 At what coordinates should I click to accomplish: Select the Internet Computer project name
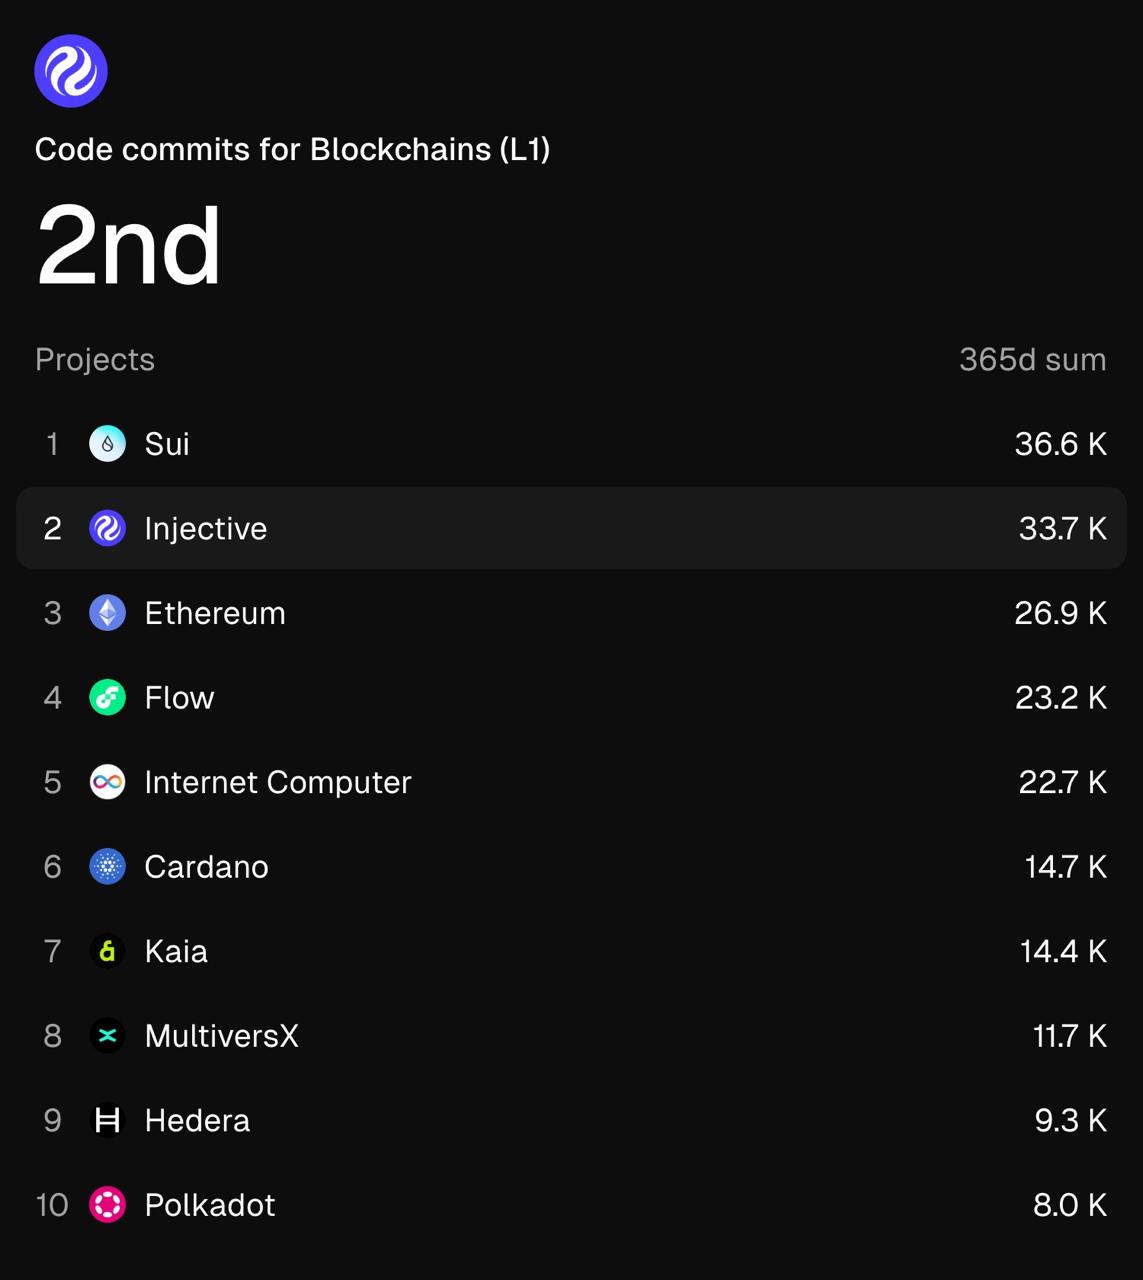pyautogui.click(x=278, y=782)
